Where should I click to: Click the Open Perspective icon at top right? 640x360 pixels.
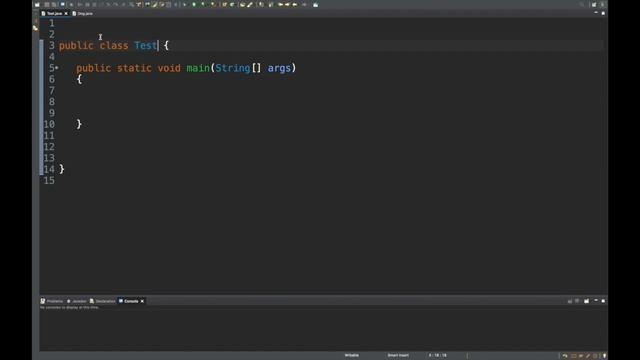594,4
